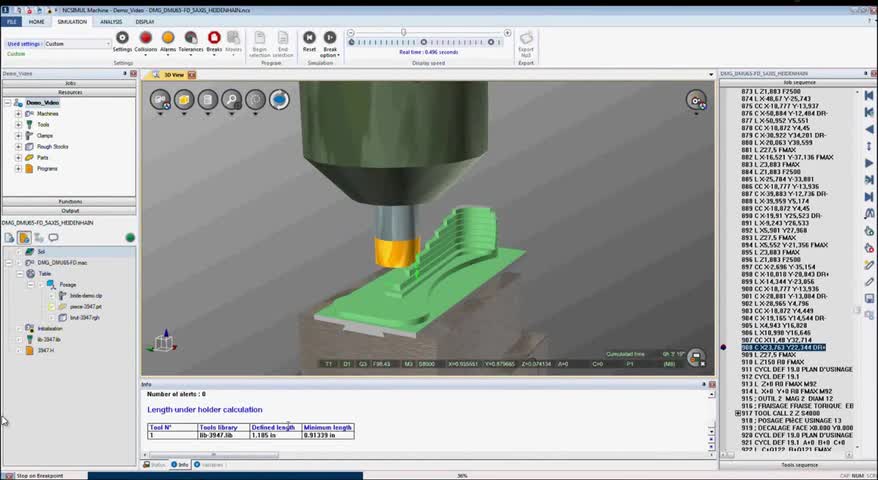The image size is (878, 480).
Task: Expand line 917 TOOL CALL in job sequence
Action: 738,413
